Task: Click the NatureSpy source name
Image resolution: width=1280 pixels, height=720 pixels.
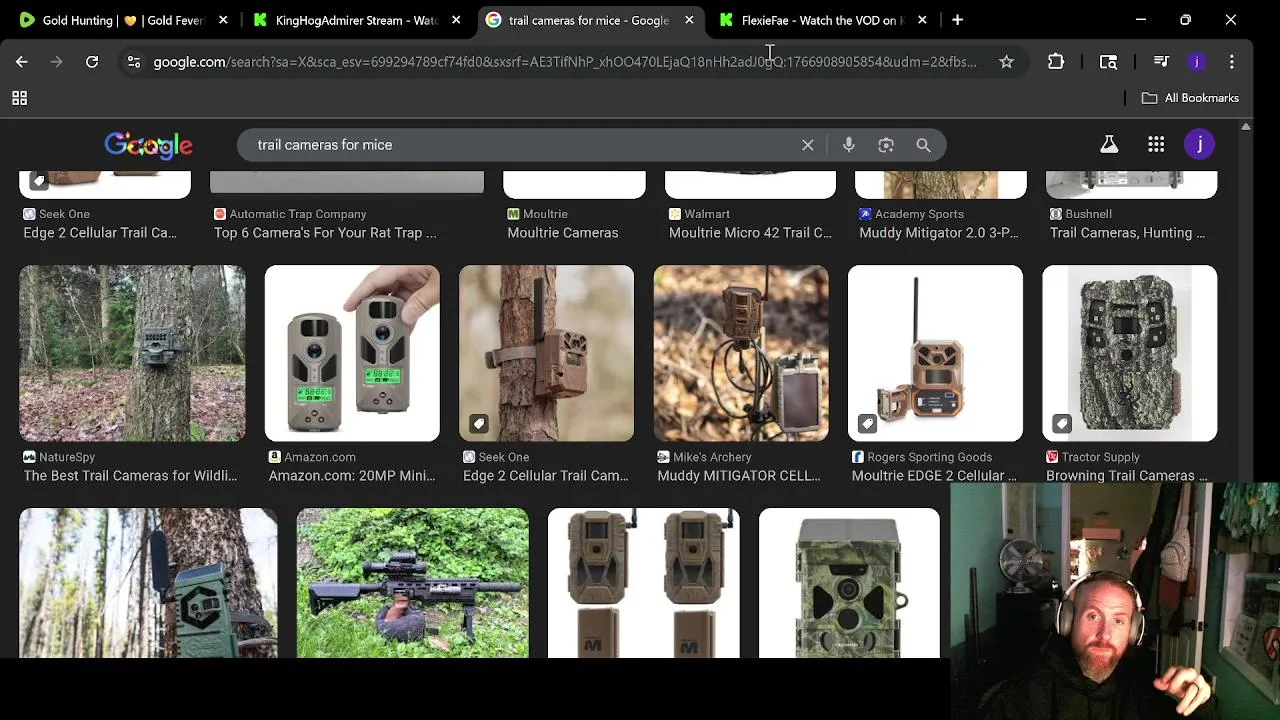Action: click(67, 457)
